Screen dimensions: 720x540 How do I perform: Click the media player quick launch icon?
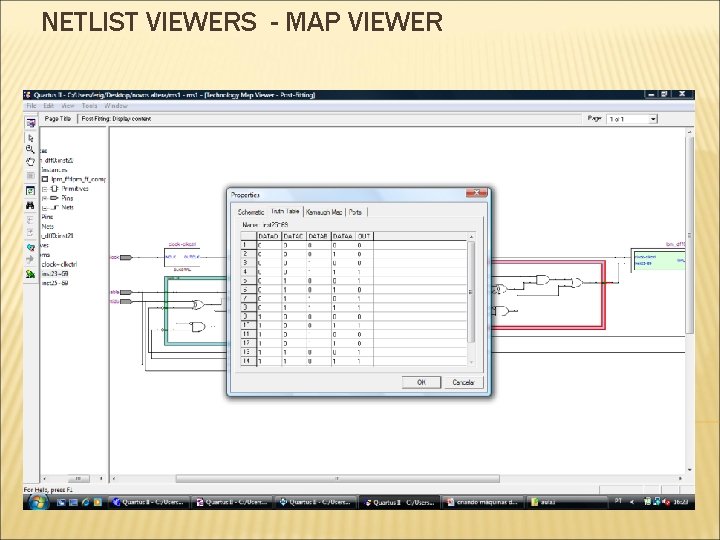point(97,502)
